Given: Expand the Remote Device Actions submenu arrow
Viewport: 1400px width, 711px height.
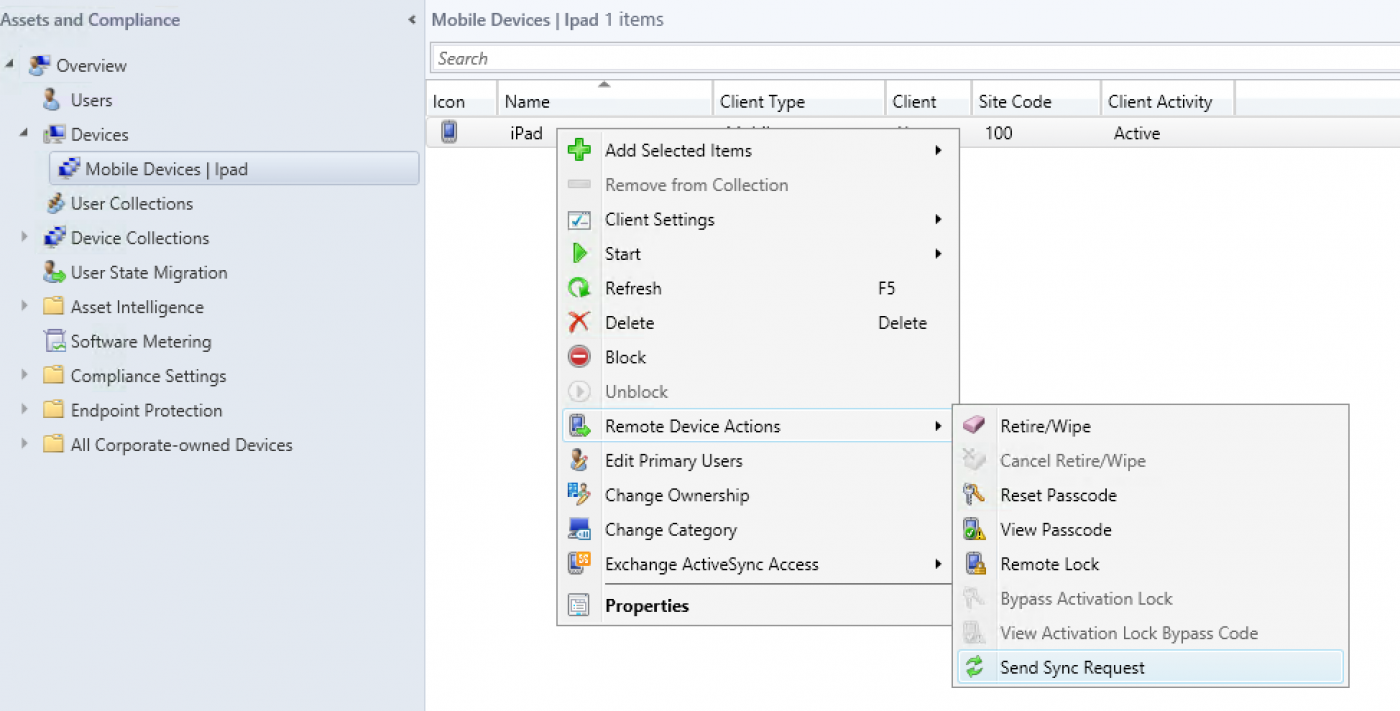Looking at the screenshot, I should click(x=937, y=425).
